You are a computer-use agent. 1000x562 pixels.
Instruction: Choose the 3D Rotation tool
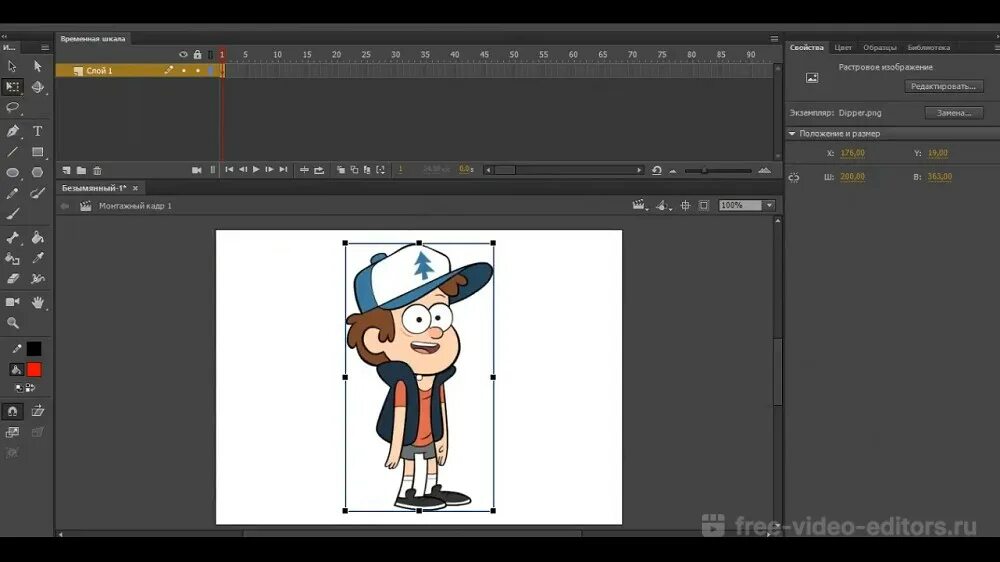38,87
